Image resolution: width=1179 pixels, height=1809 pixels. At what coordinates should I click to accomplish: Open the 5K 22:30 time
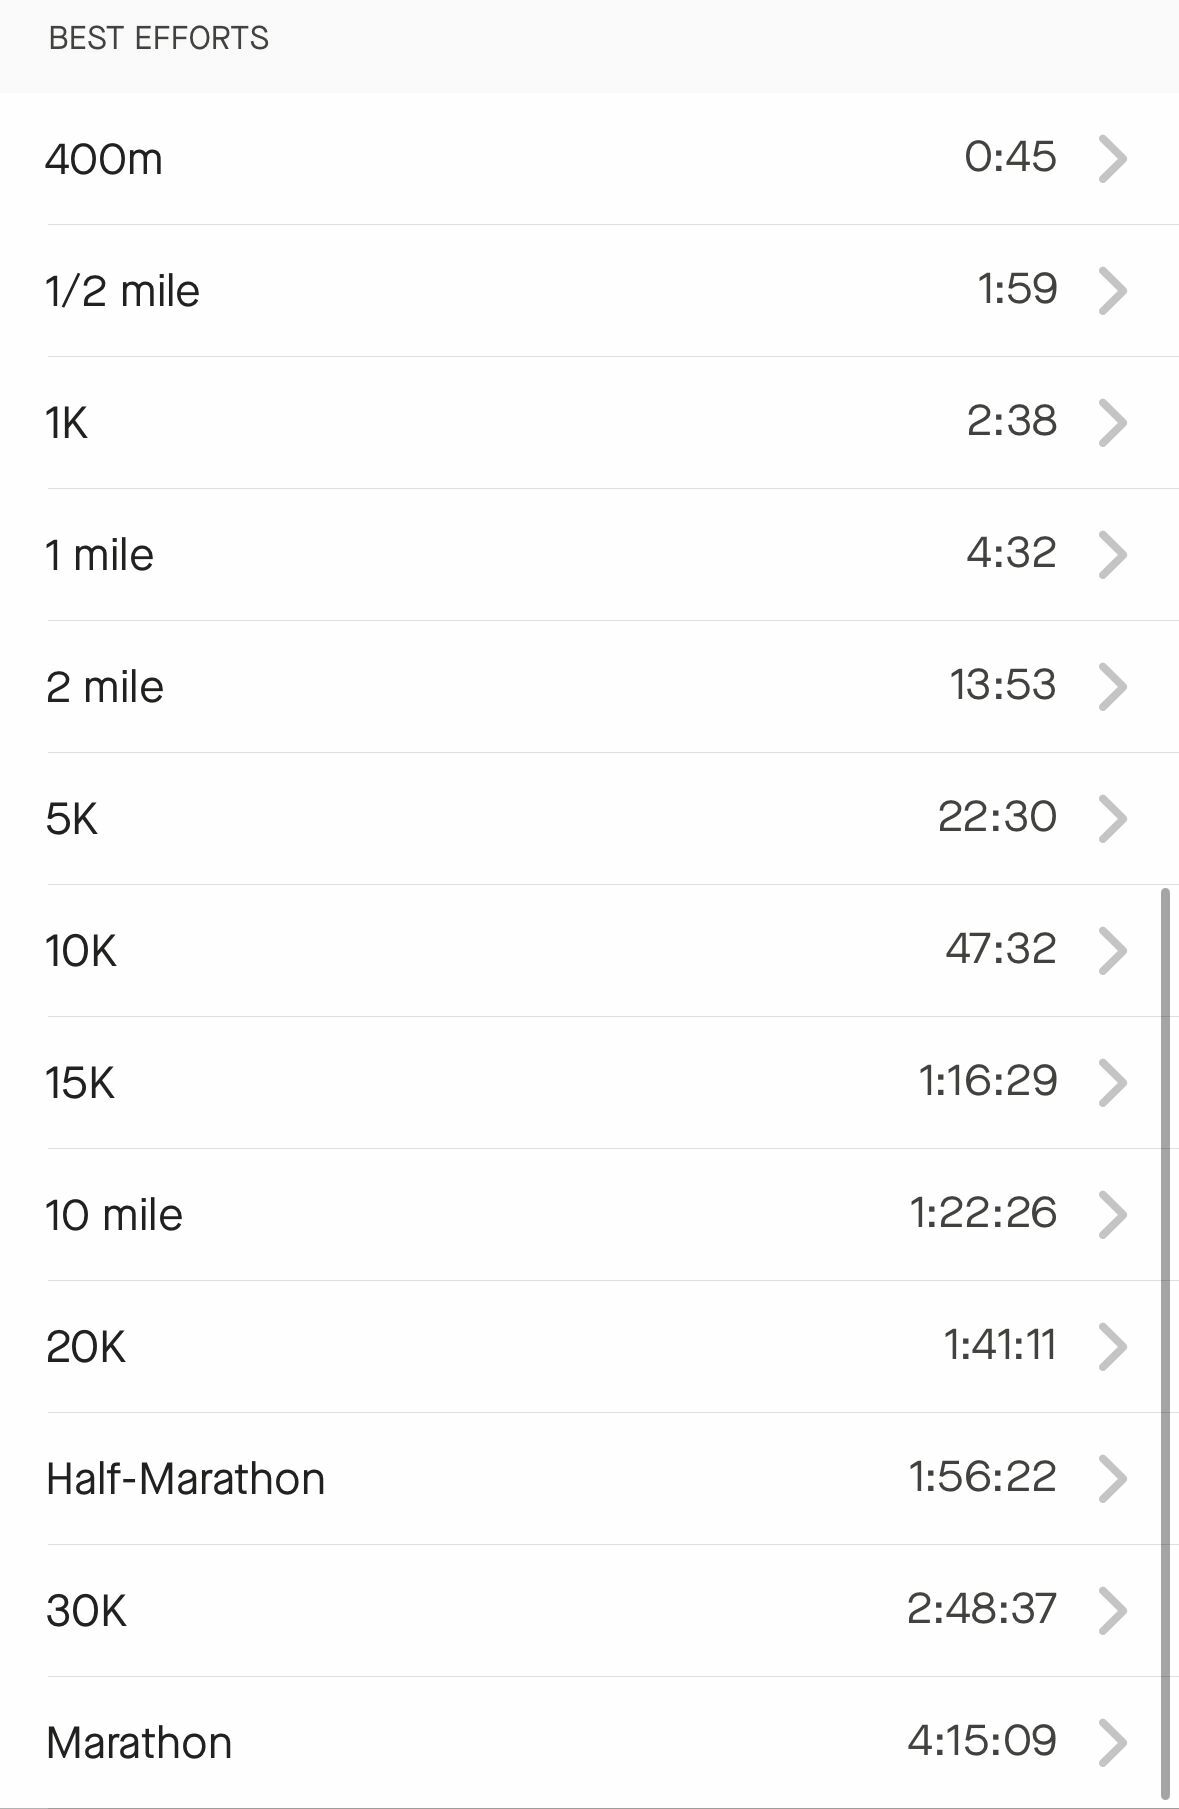coord(997,817)
